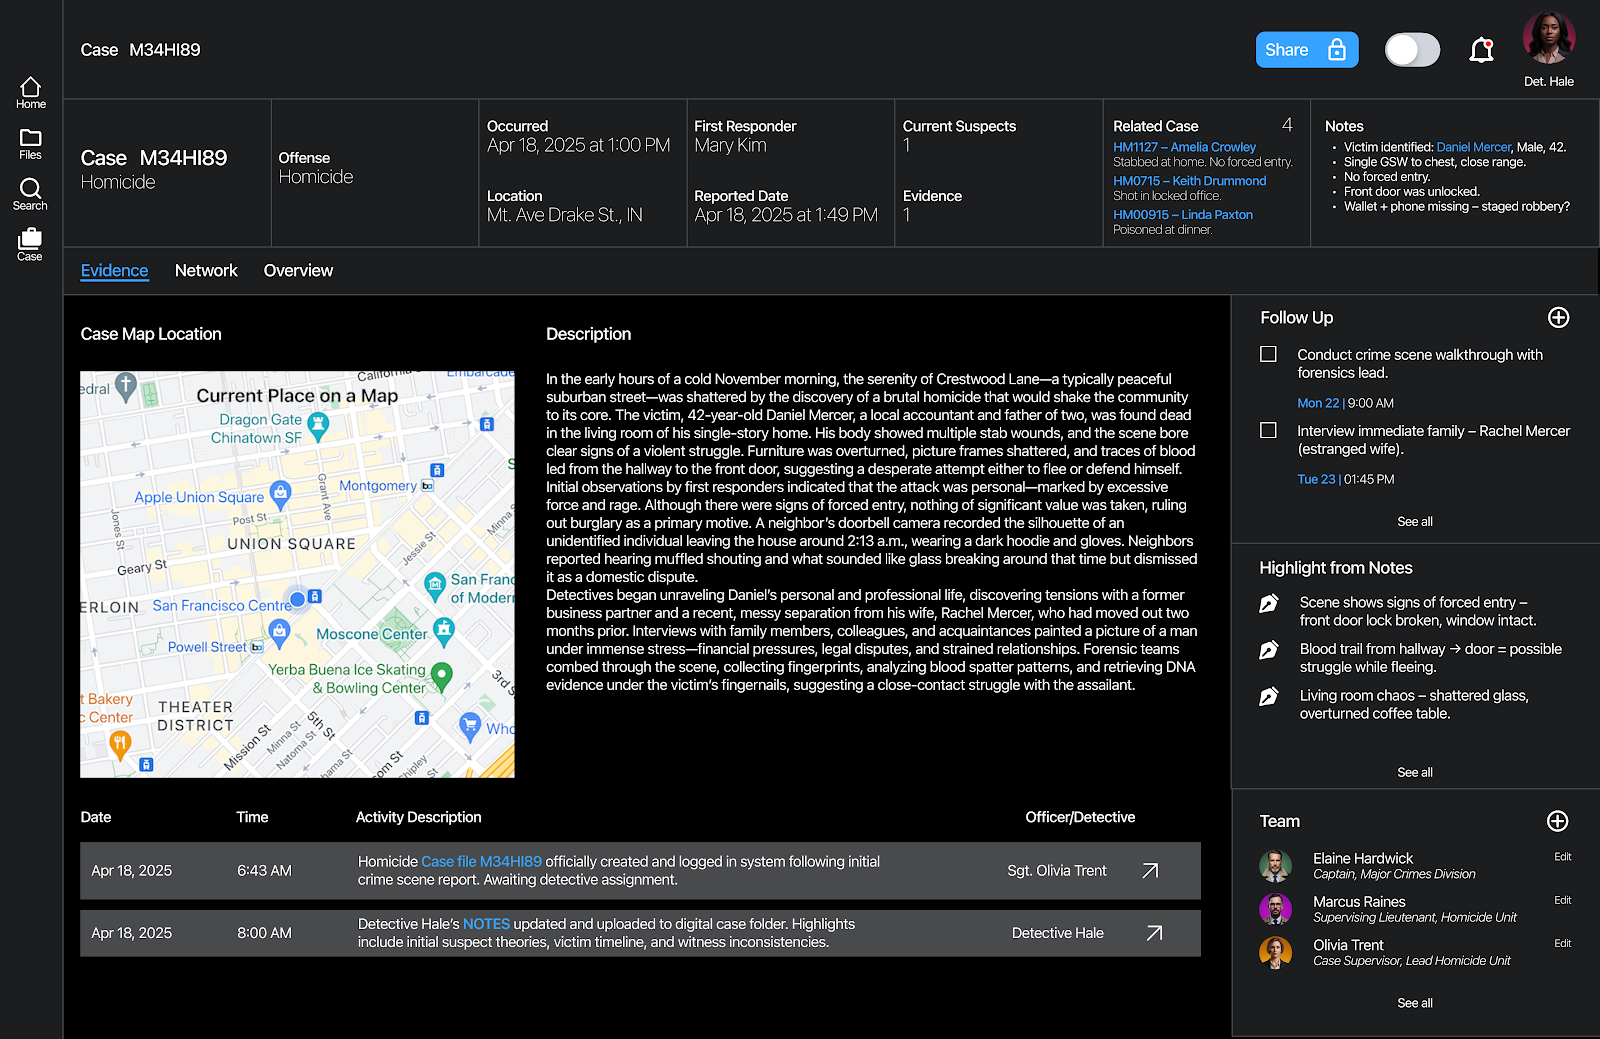Open the Home sidebar icon

pos(30,92)
